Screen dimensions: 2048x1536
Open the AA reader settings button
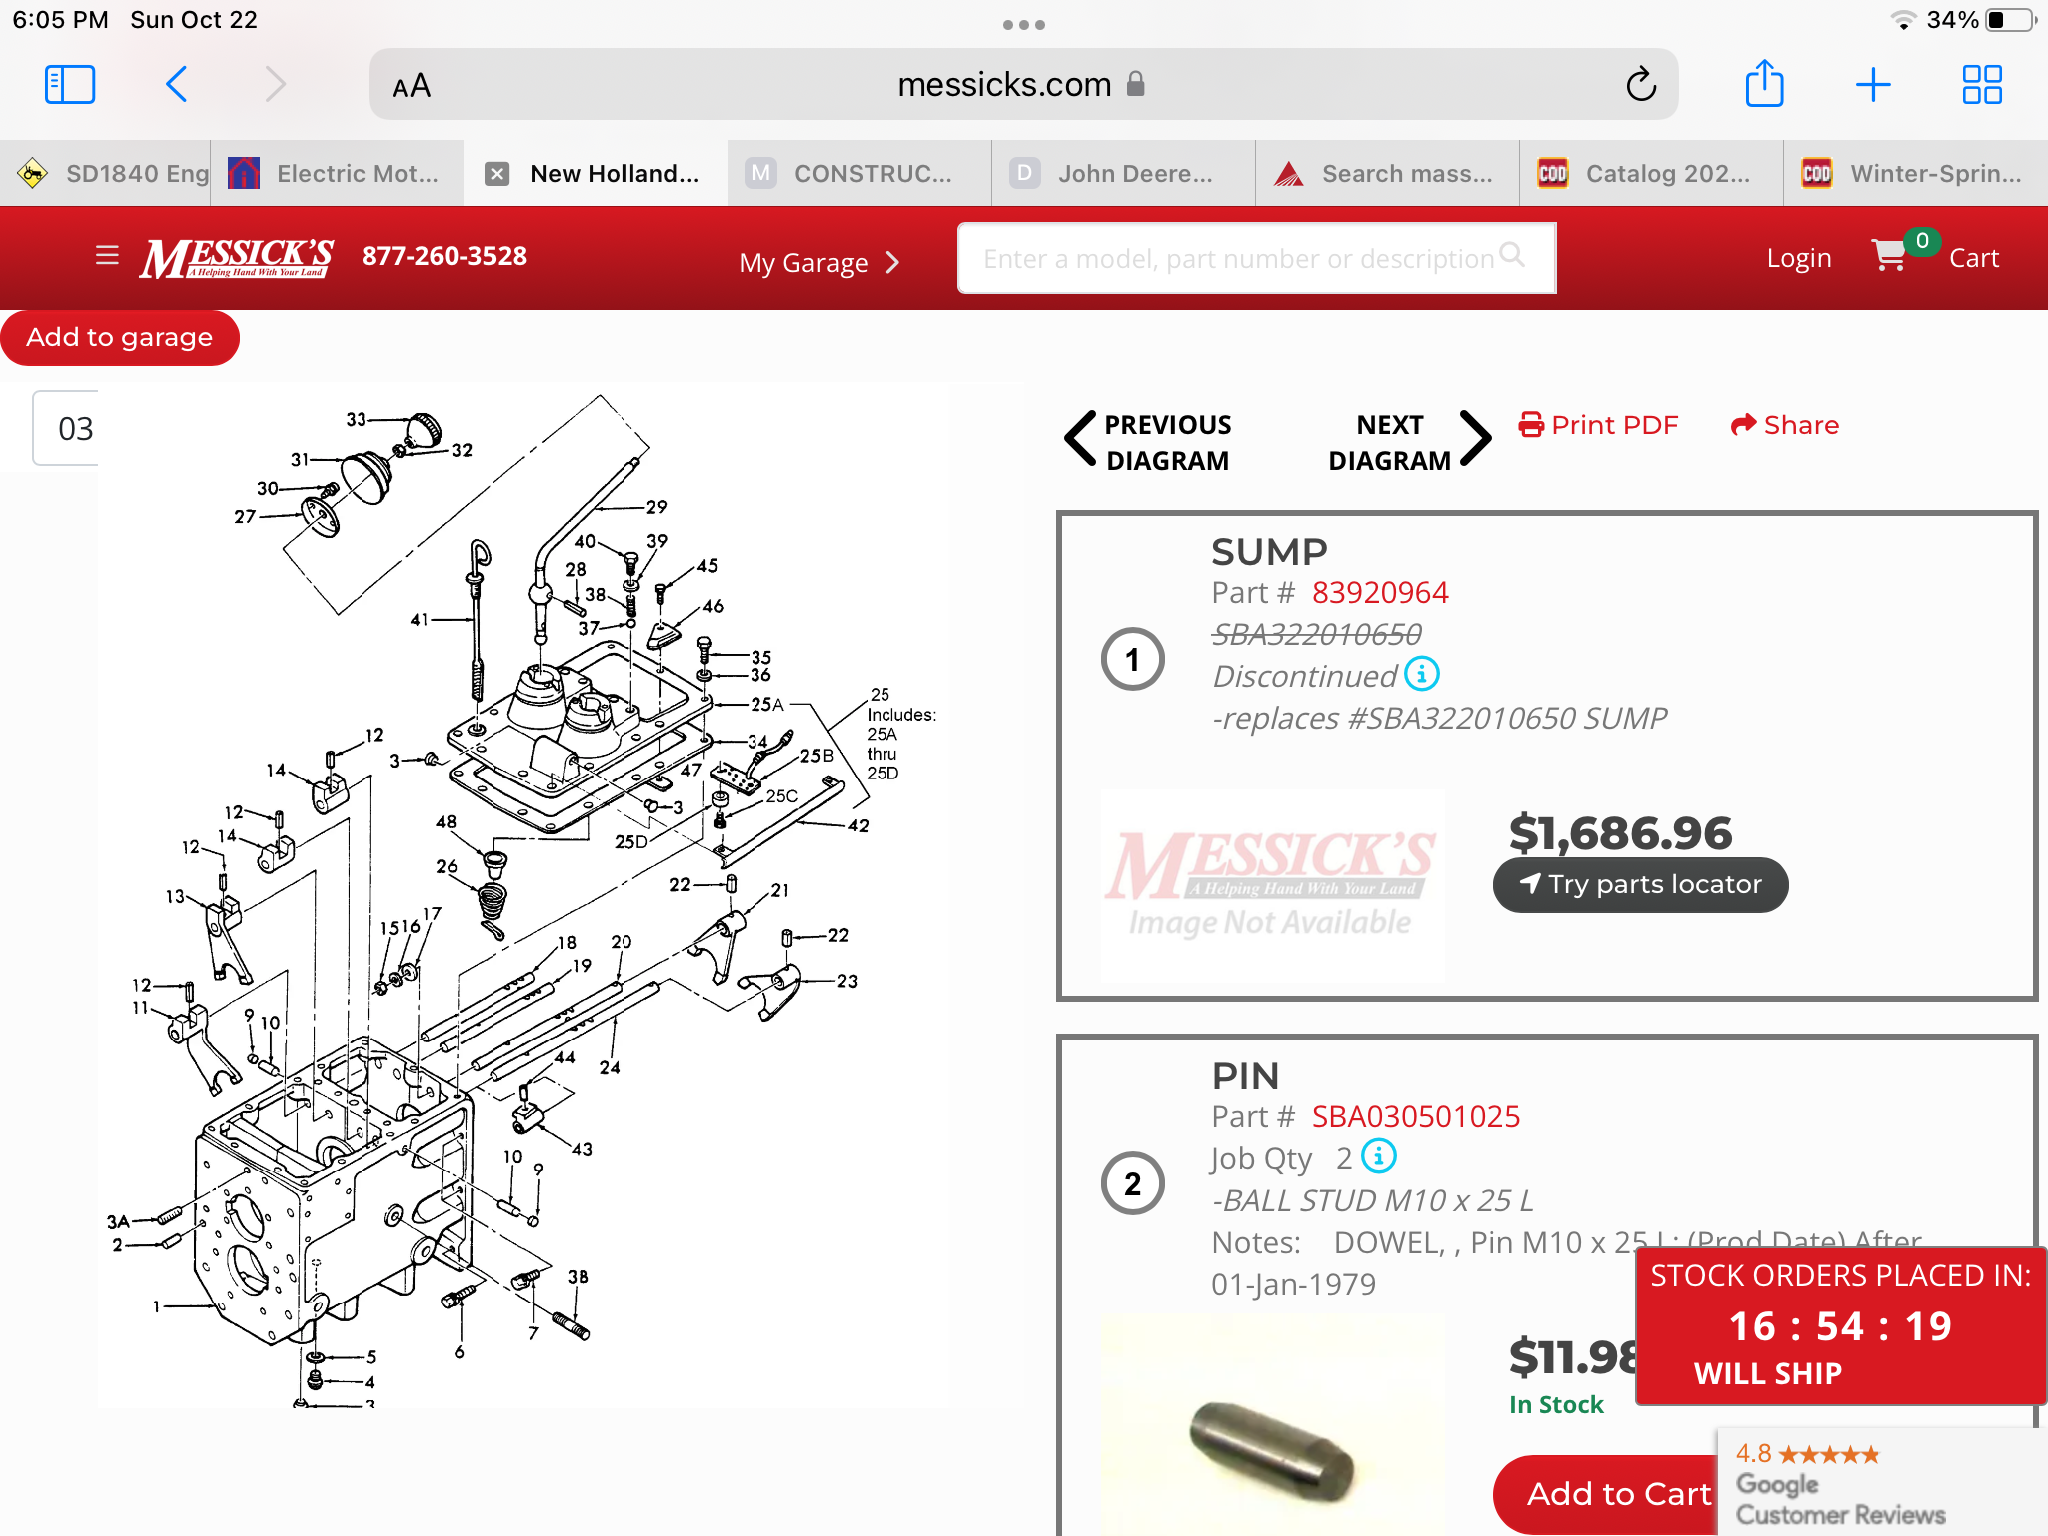(x=411, y=86)
